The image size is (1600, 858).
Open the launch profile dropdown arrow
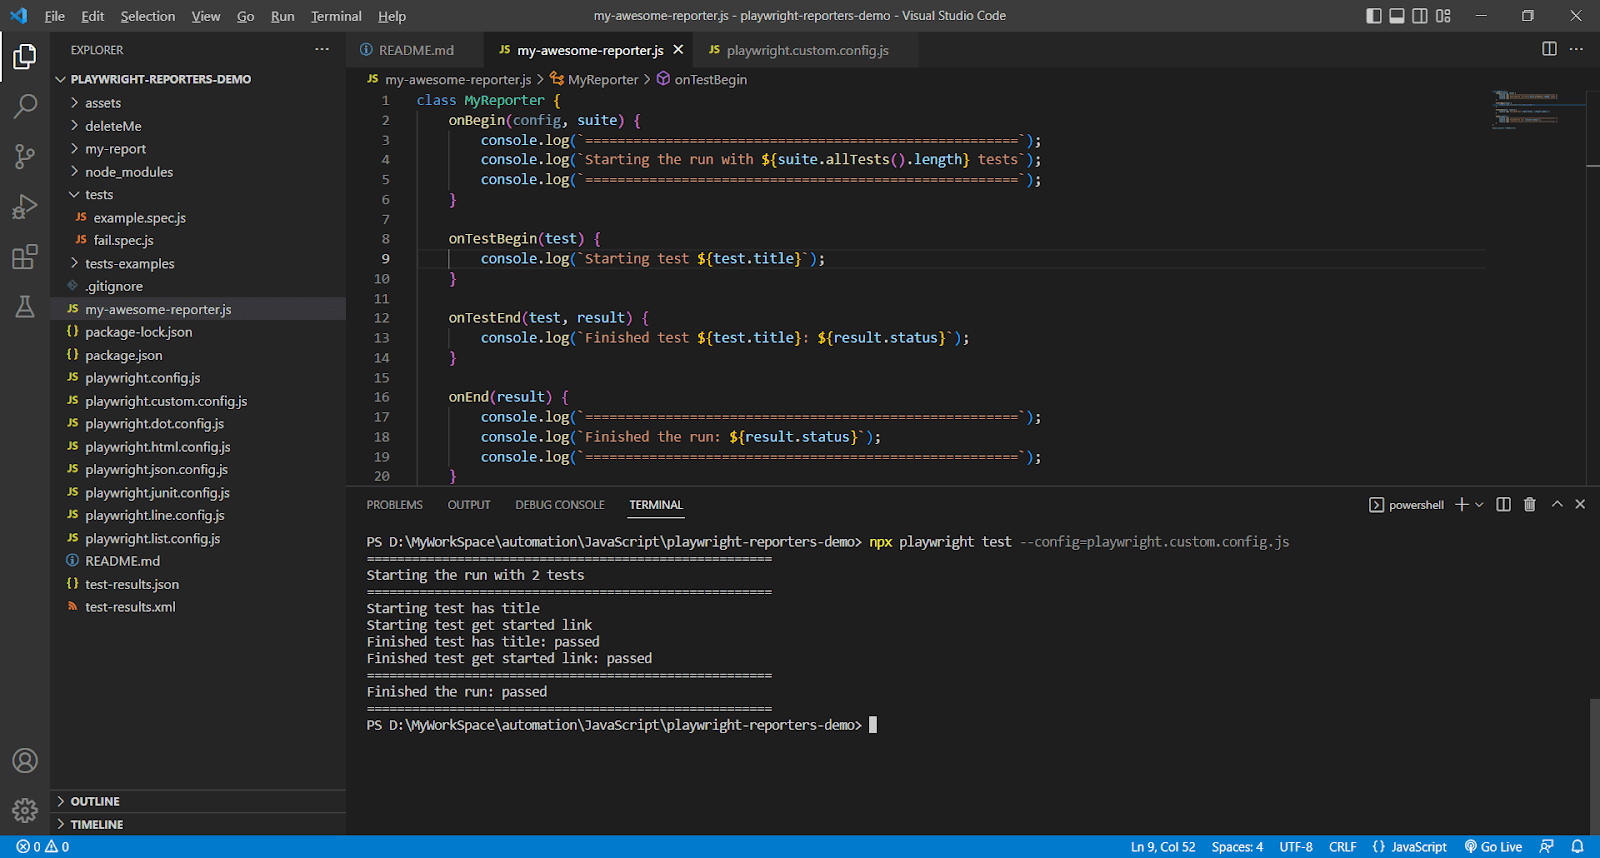coord(1479,504)
